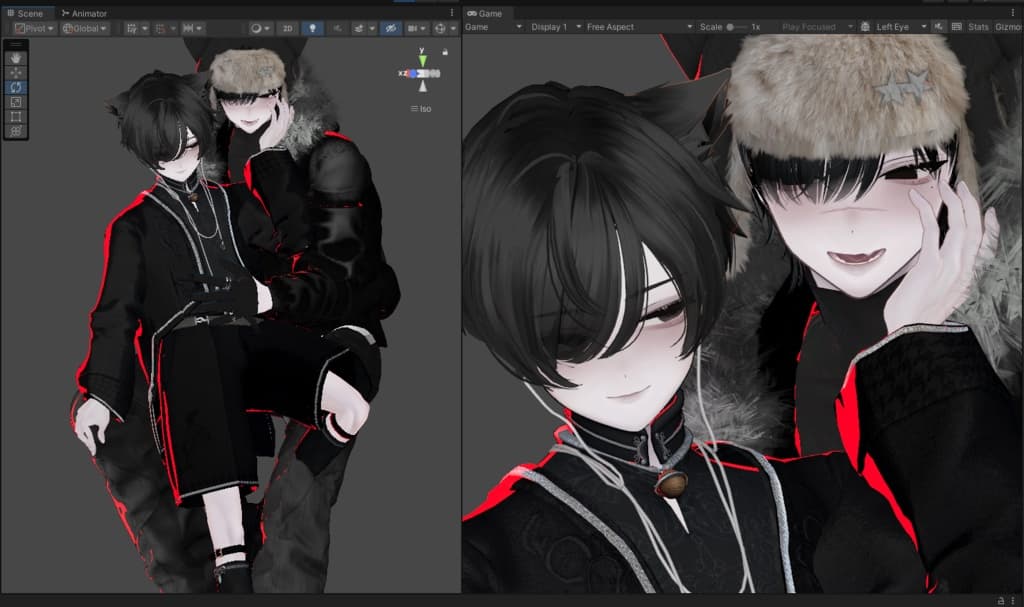Click the frame debugger bug icon
This screenshot has width=1024, height=607.
pyautogui.click(x=865, y=27)
